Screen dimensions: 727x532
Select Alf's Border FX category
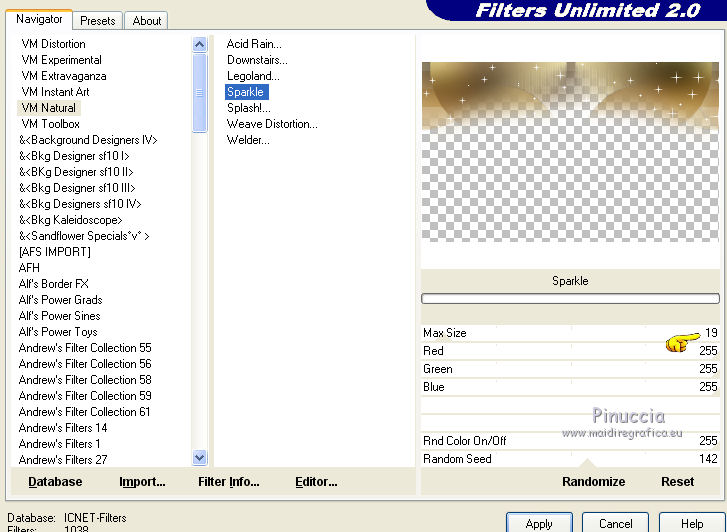pos(53,284)
